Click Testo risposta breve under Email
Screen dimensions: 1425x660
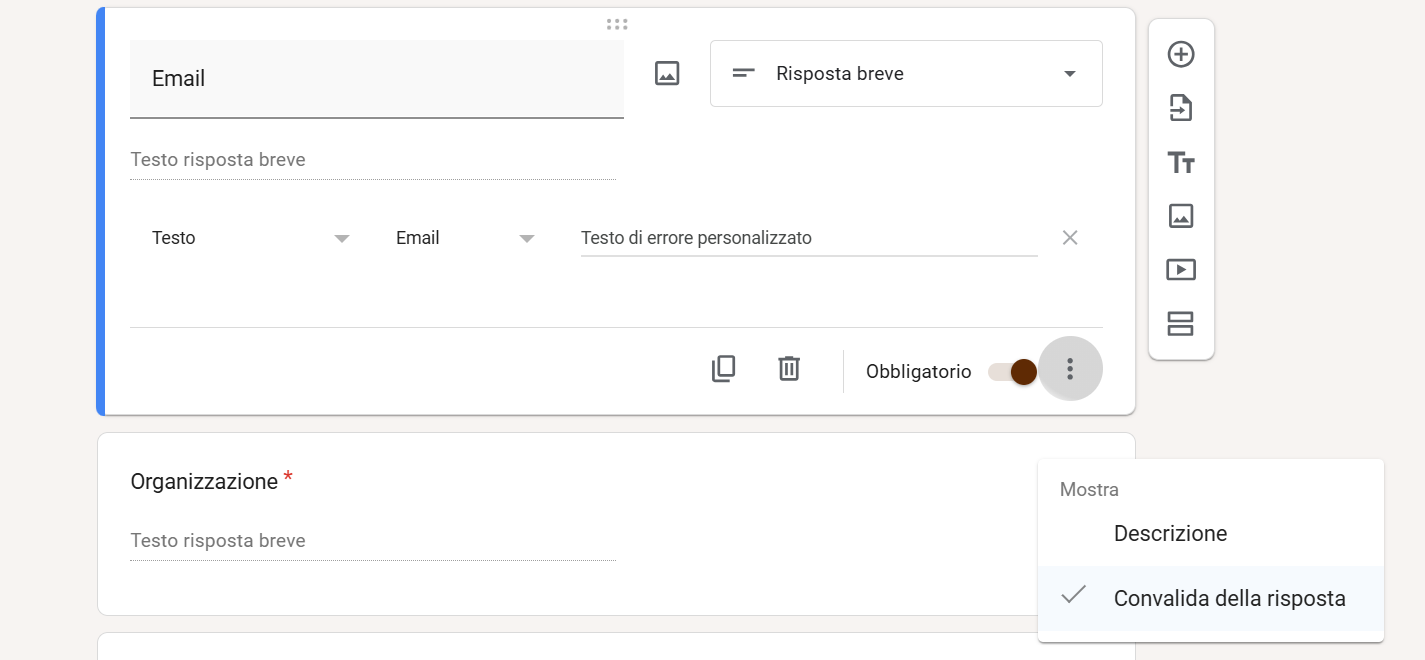[373, 160]
